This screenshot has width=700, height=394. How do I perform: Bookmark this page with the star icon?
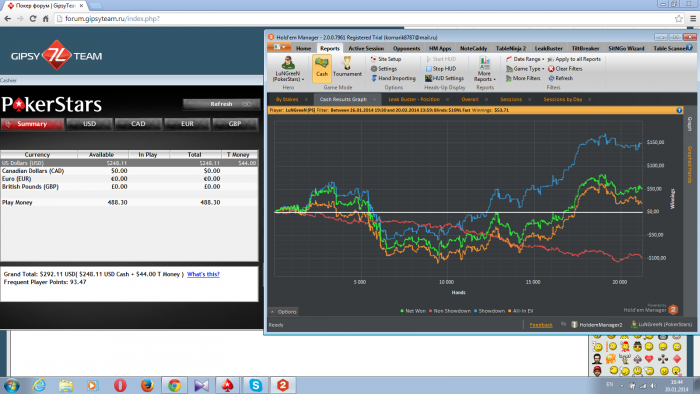[x=679, y=19]
